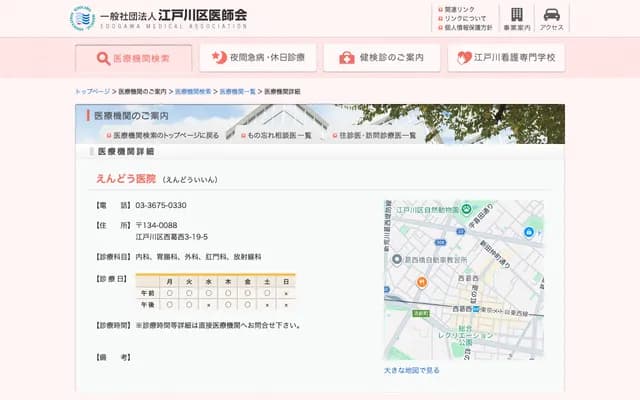Image resolution: width=640 pixels, height=400 pixels.
Task: Open もの忘れ相談医一覧 link
Action: [279, 135]
